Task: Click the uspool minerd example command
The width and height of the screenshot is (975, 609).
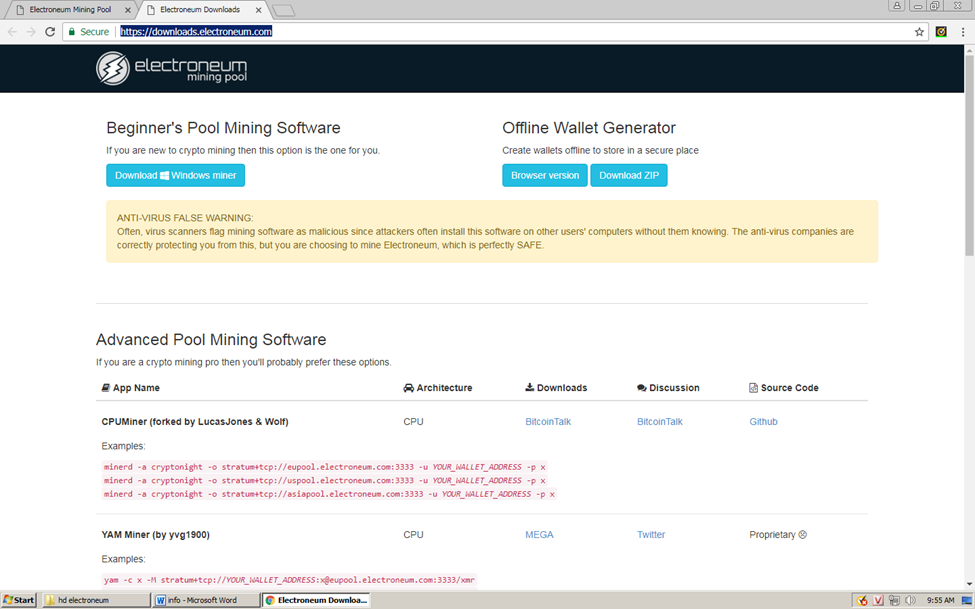Action: 325,481
